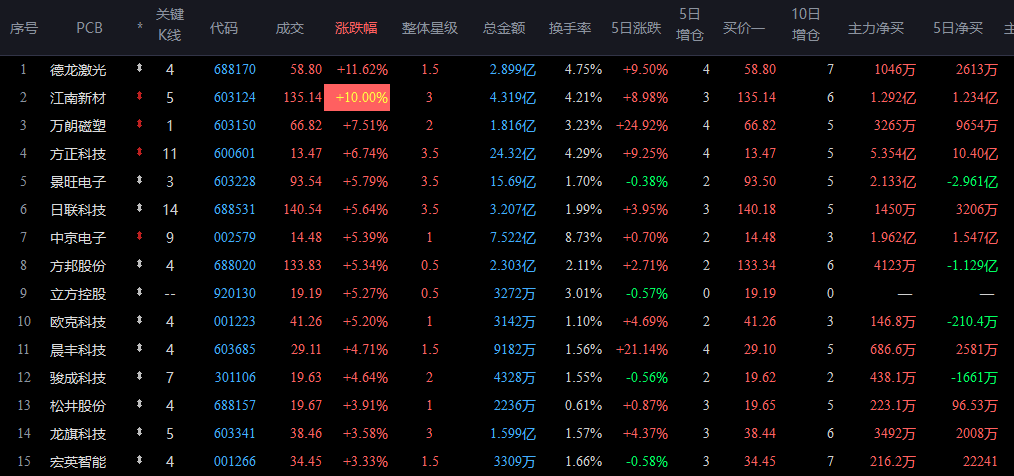The width and height of the screenshot is (1014, 476).
Task: Select stock name 龙旗科技
Action: point(78,434)
